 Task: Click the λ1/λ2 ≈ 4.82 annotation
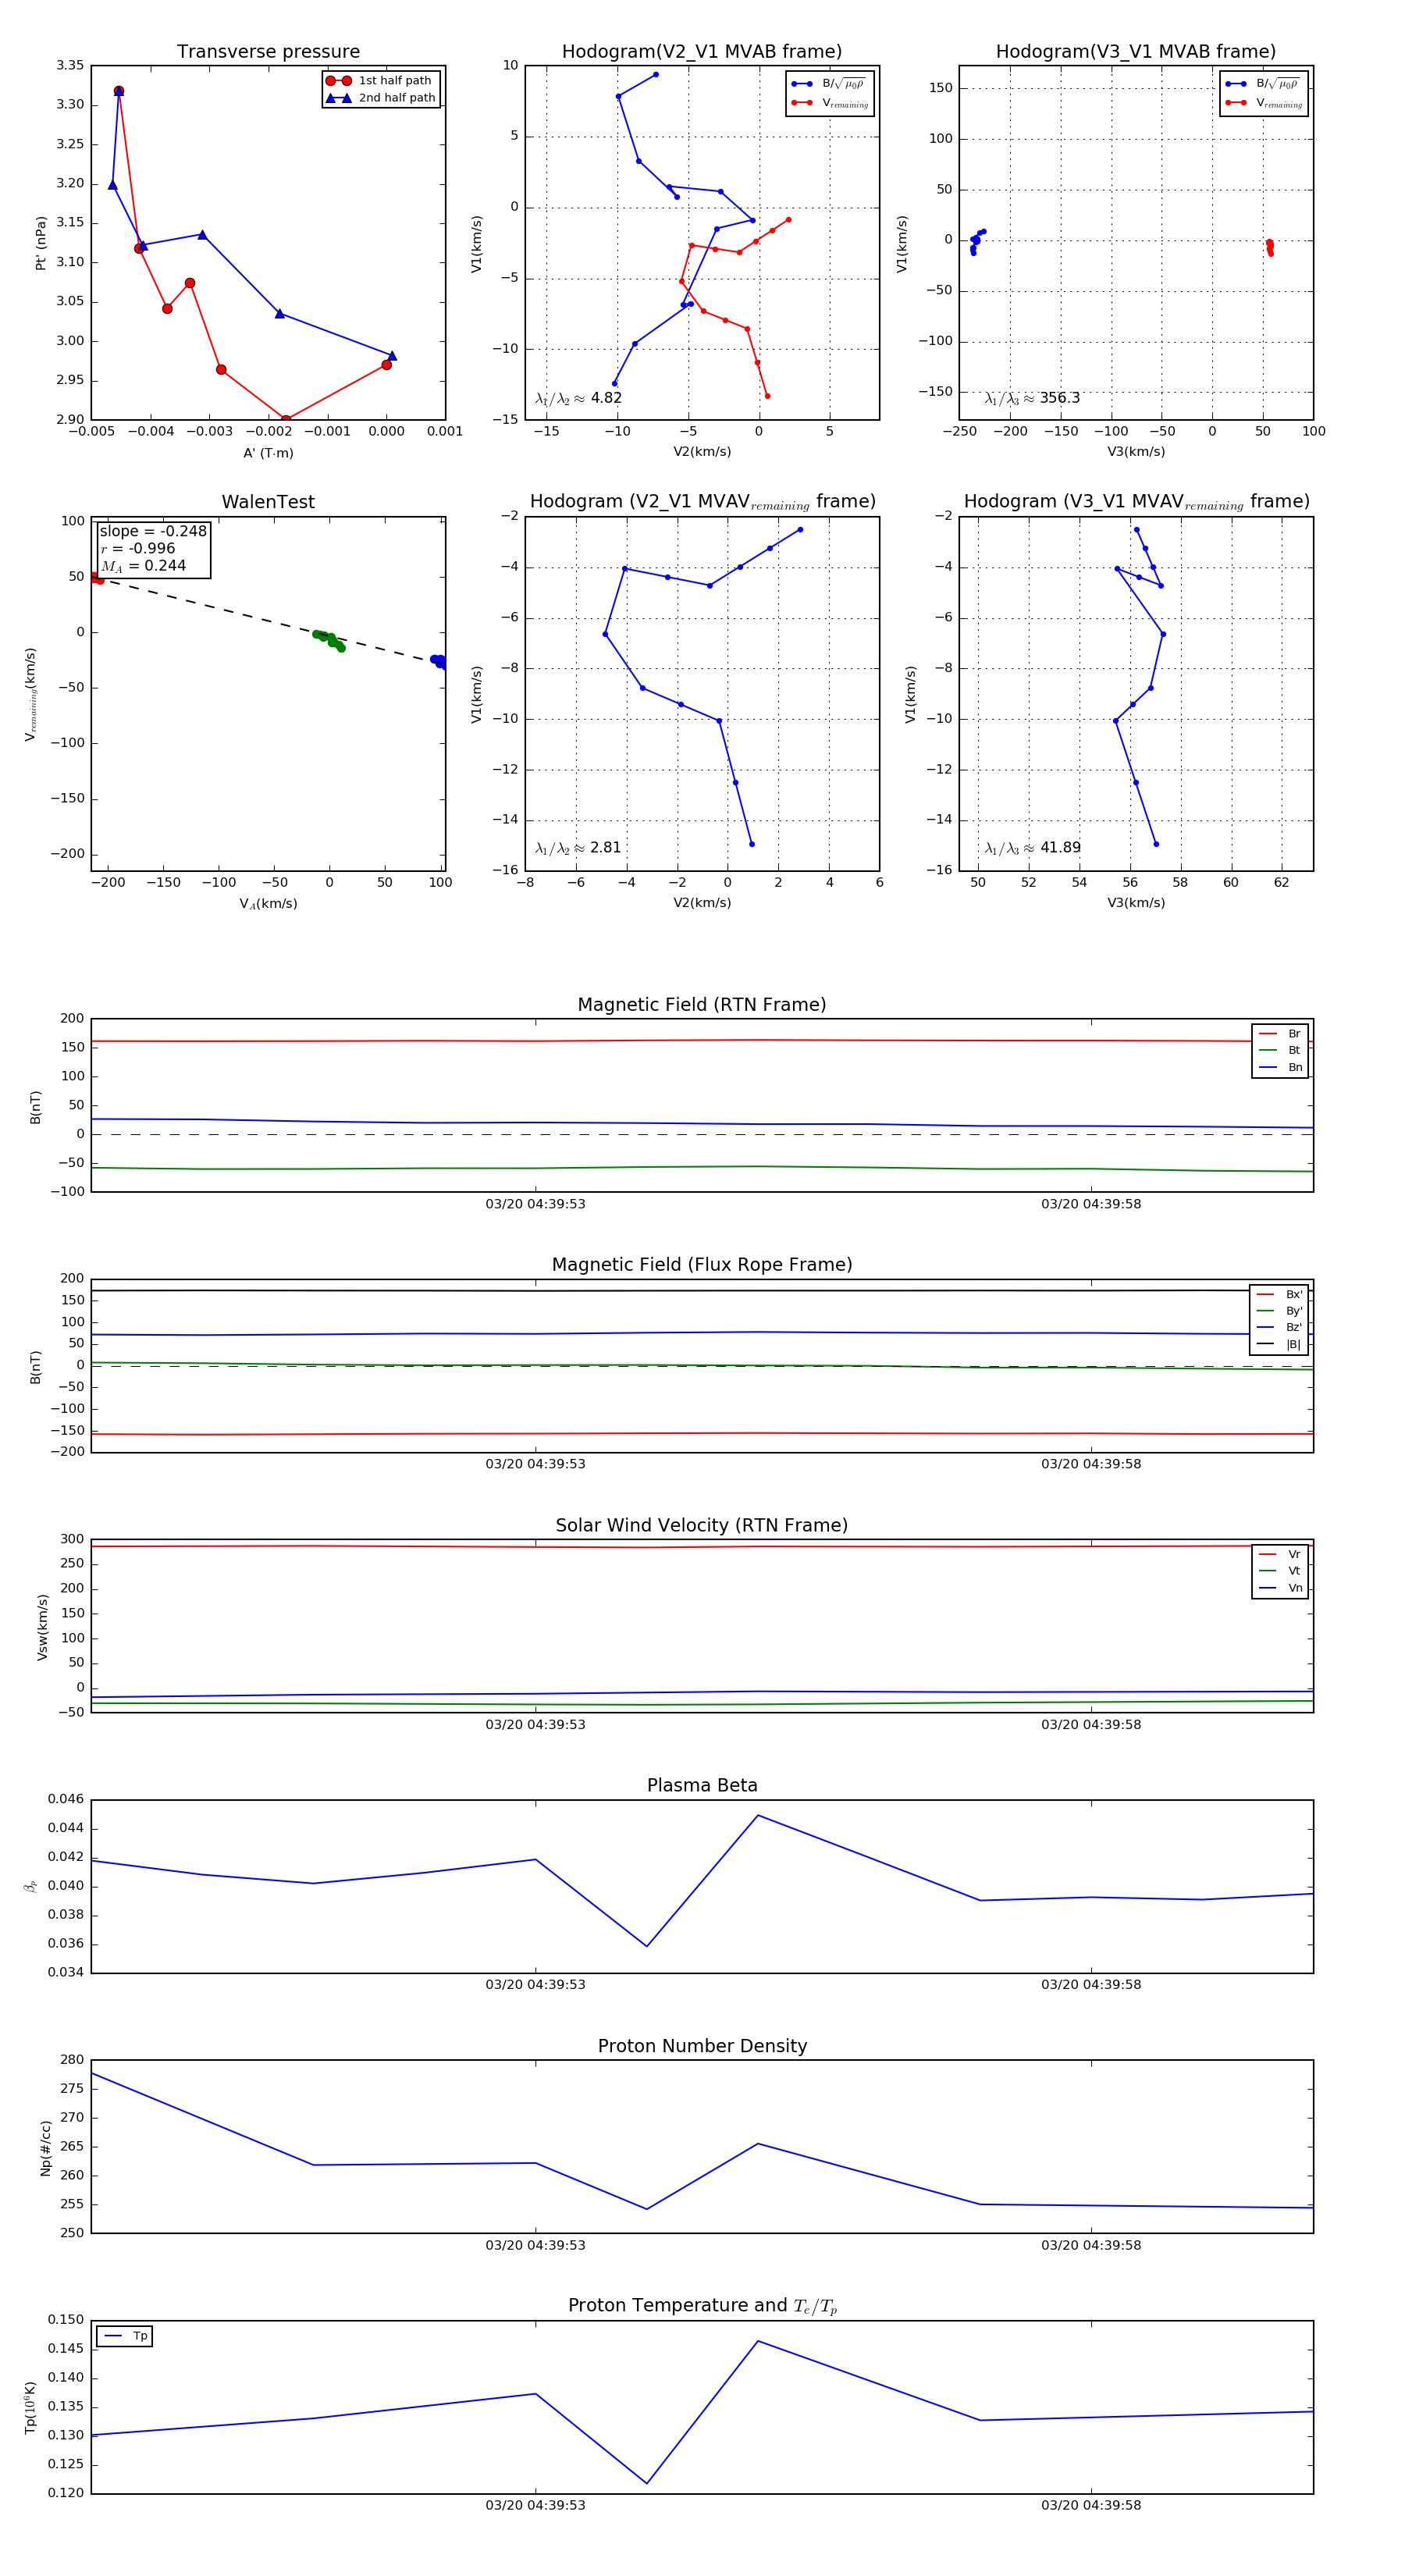pos(578,398)
